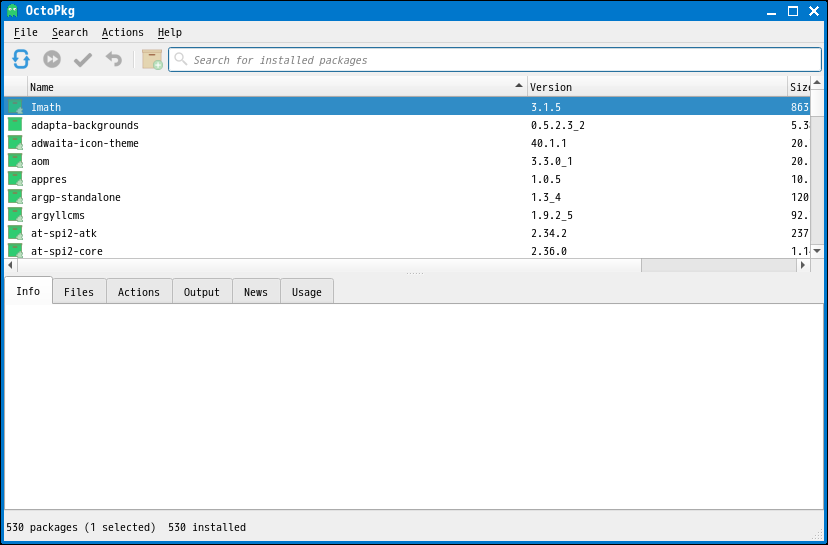This screenshot has width=828, height=545.
Task: Click the package icon beside adwaita-icon-theme
Action: tap(15, 143)
